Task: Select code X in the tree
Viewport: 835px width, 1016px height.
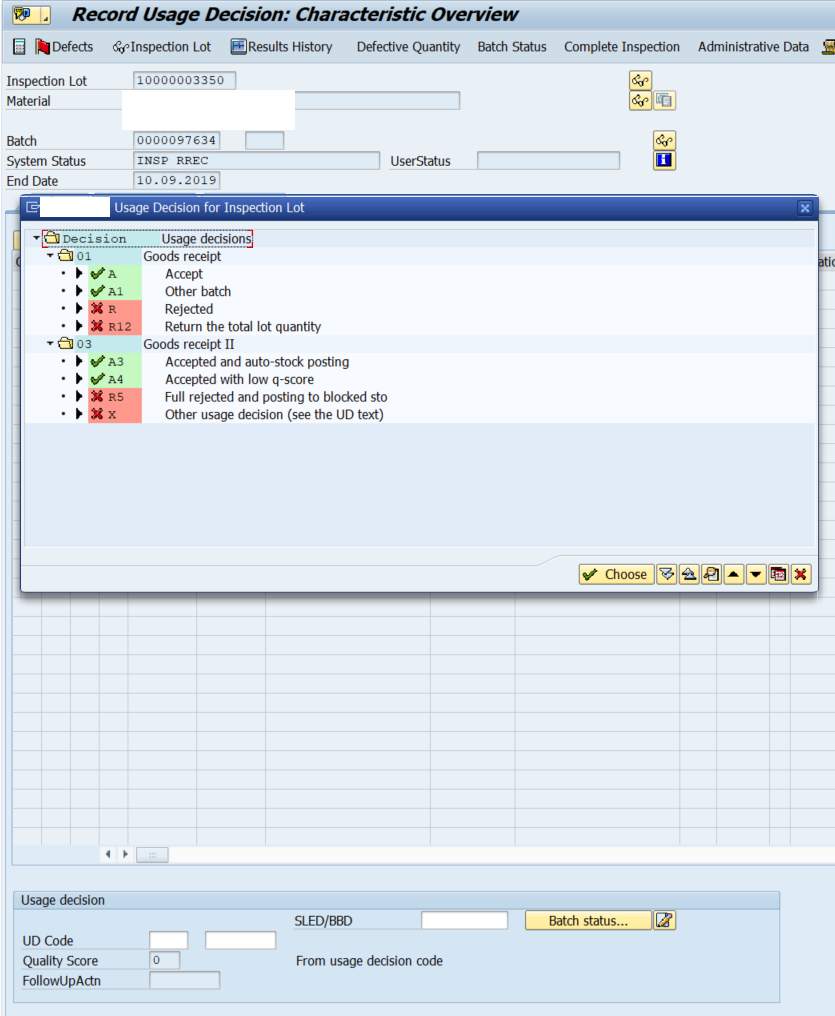Action: point(115,413)
